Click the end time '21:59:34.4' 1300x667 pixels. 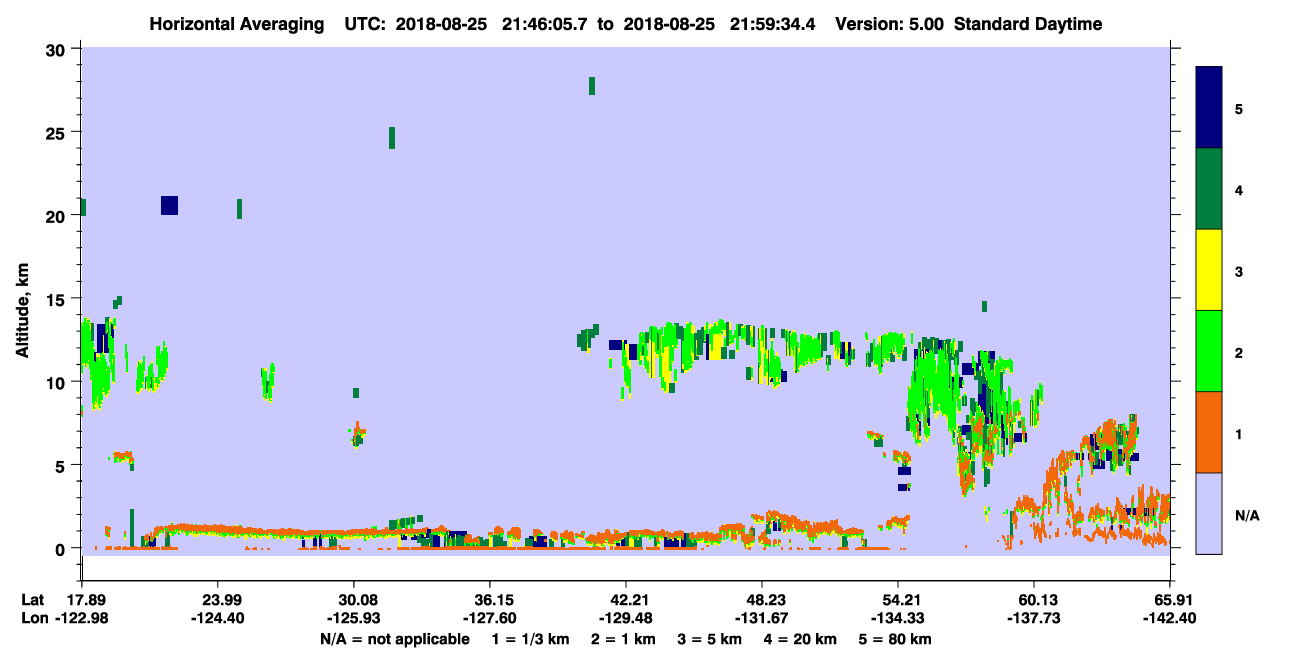click(x=775, y=24)
